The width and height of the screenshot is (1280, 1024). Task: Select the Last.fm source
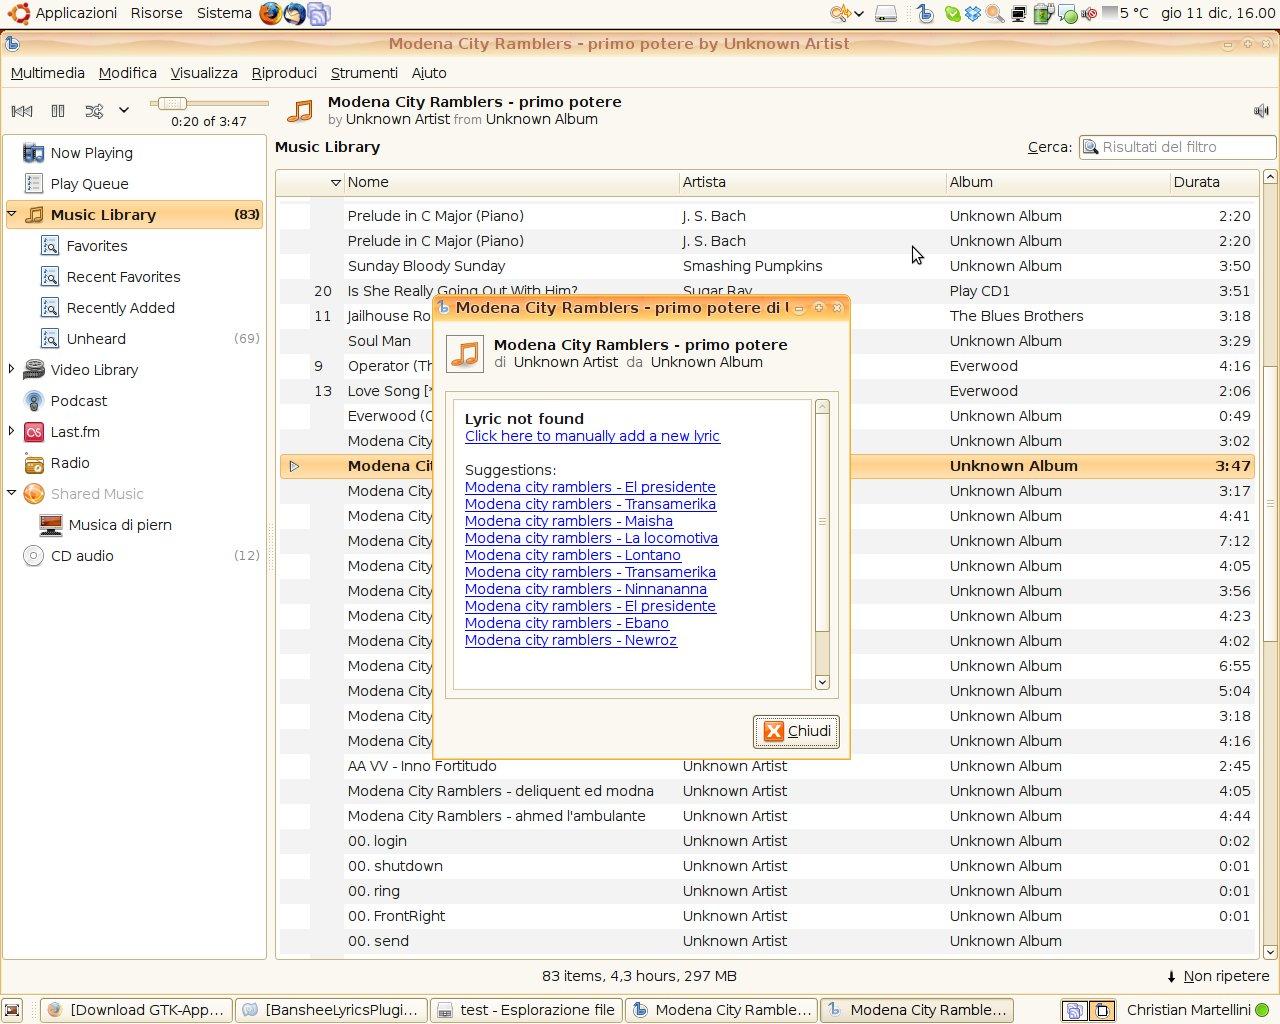coord(75,432)
